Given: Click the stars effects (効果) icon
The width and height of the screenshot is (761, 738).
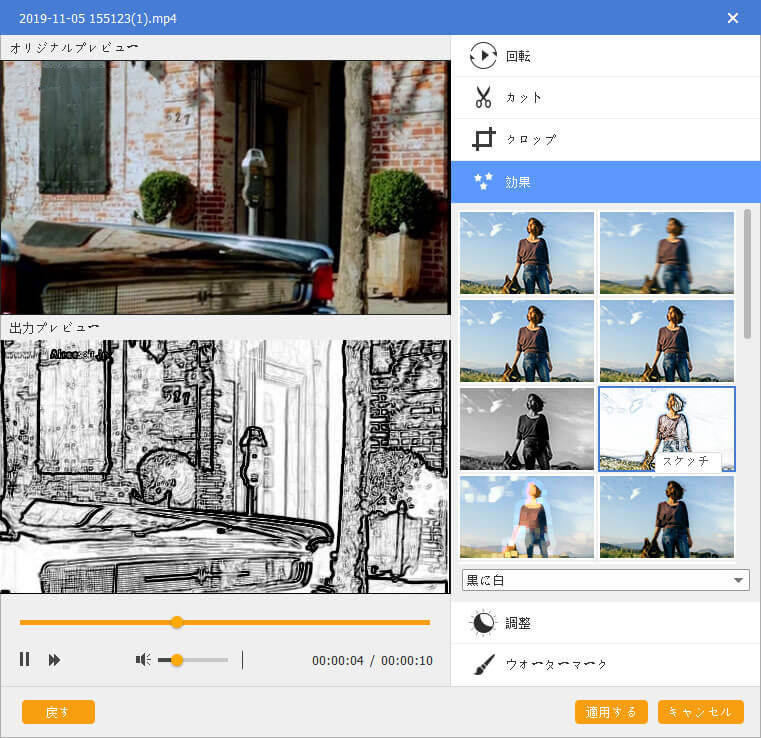Looking at the screenshot, I should point(483,181).
